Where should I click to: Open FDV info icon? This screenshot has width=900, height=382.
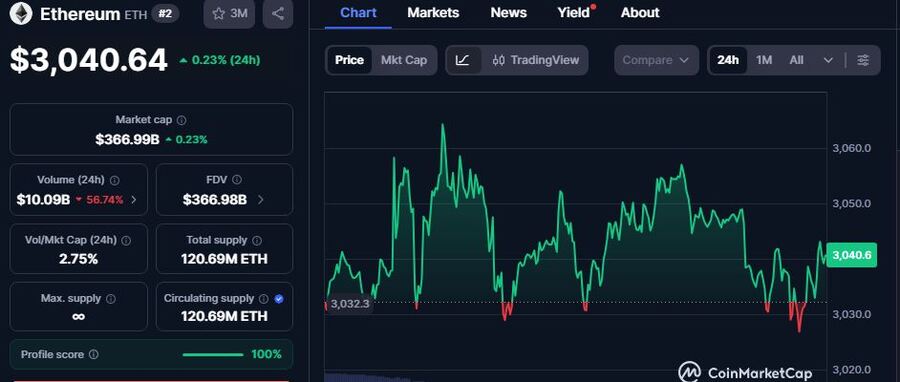coord(237,180)
